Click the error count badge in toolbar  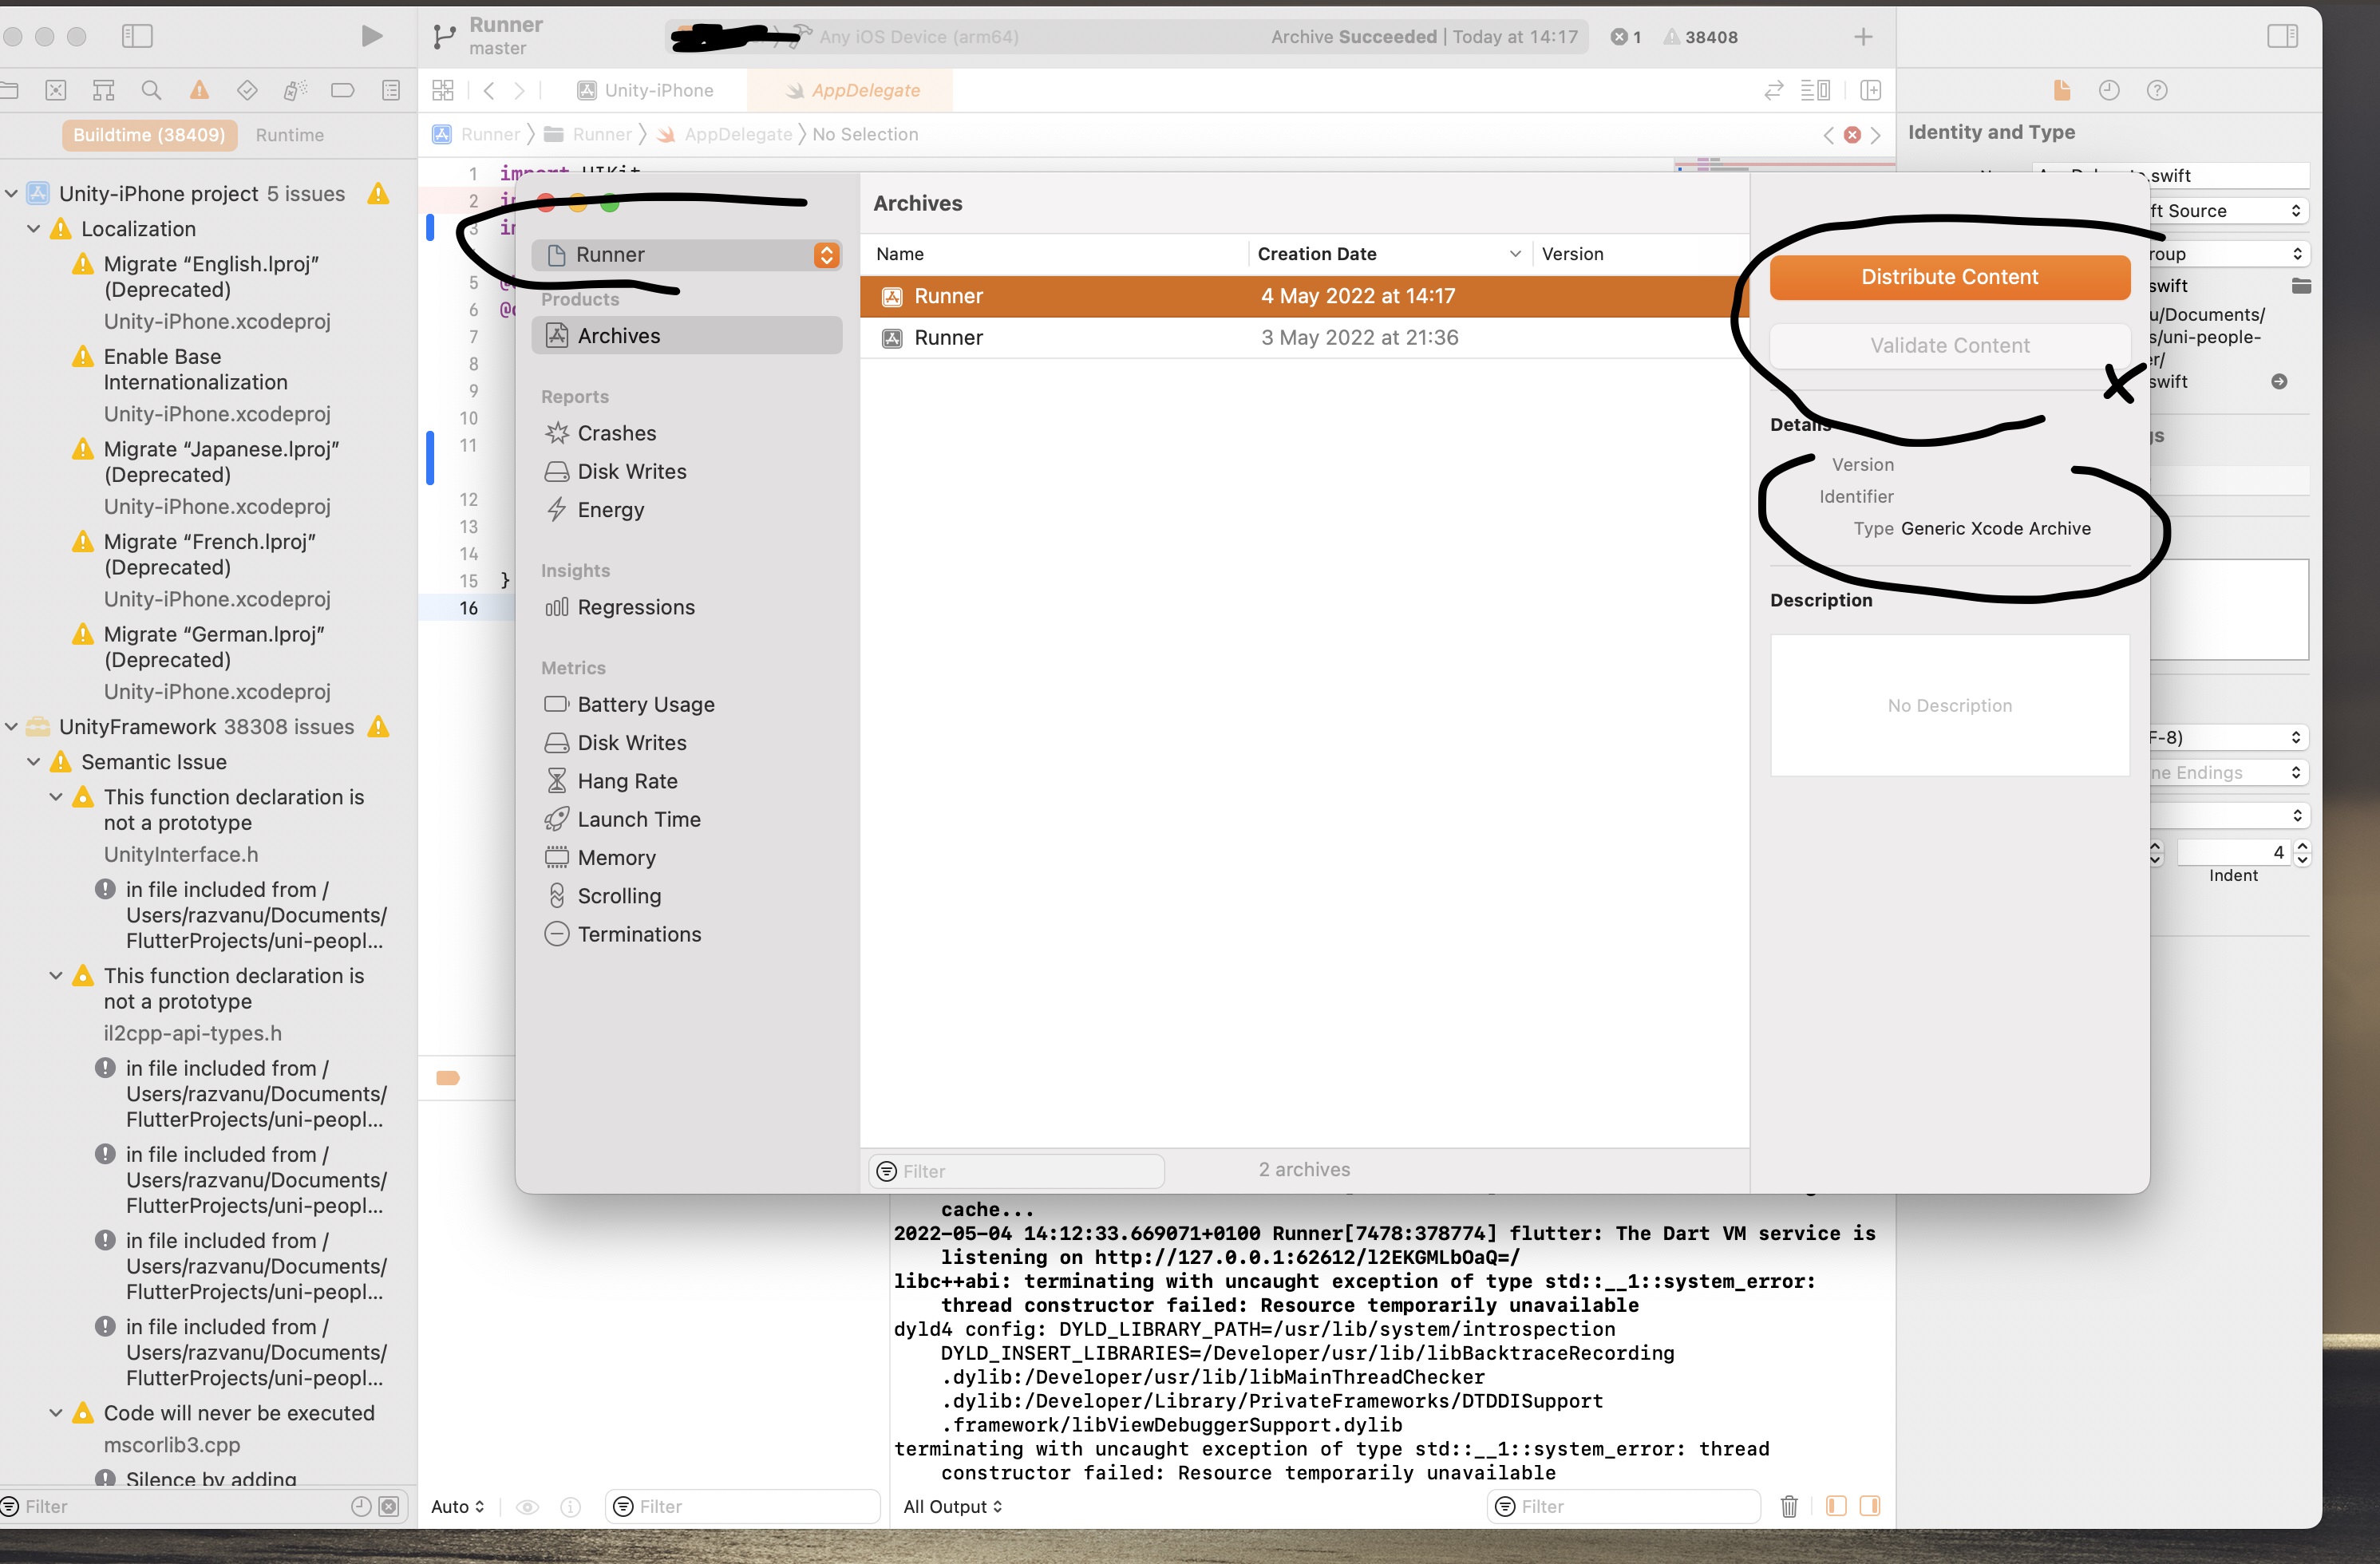(x=1625, y=37)
